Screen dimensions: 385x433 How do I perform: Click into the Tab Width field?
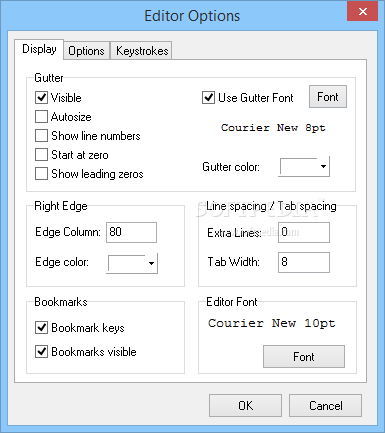click(304, 262)
